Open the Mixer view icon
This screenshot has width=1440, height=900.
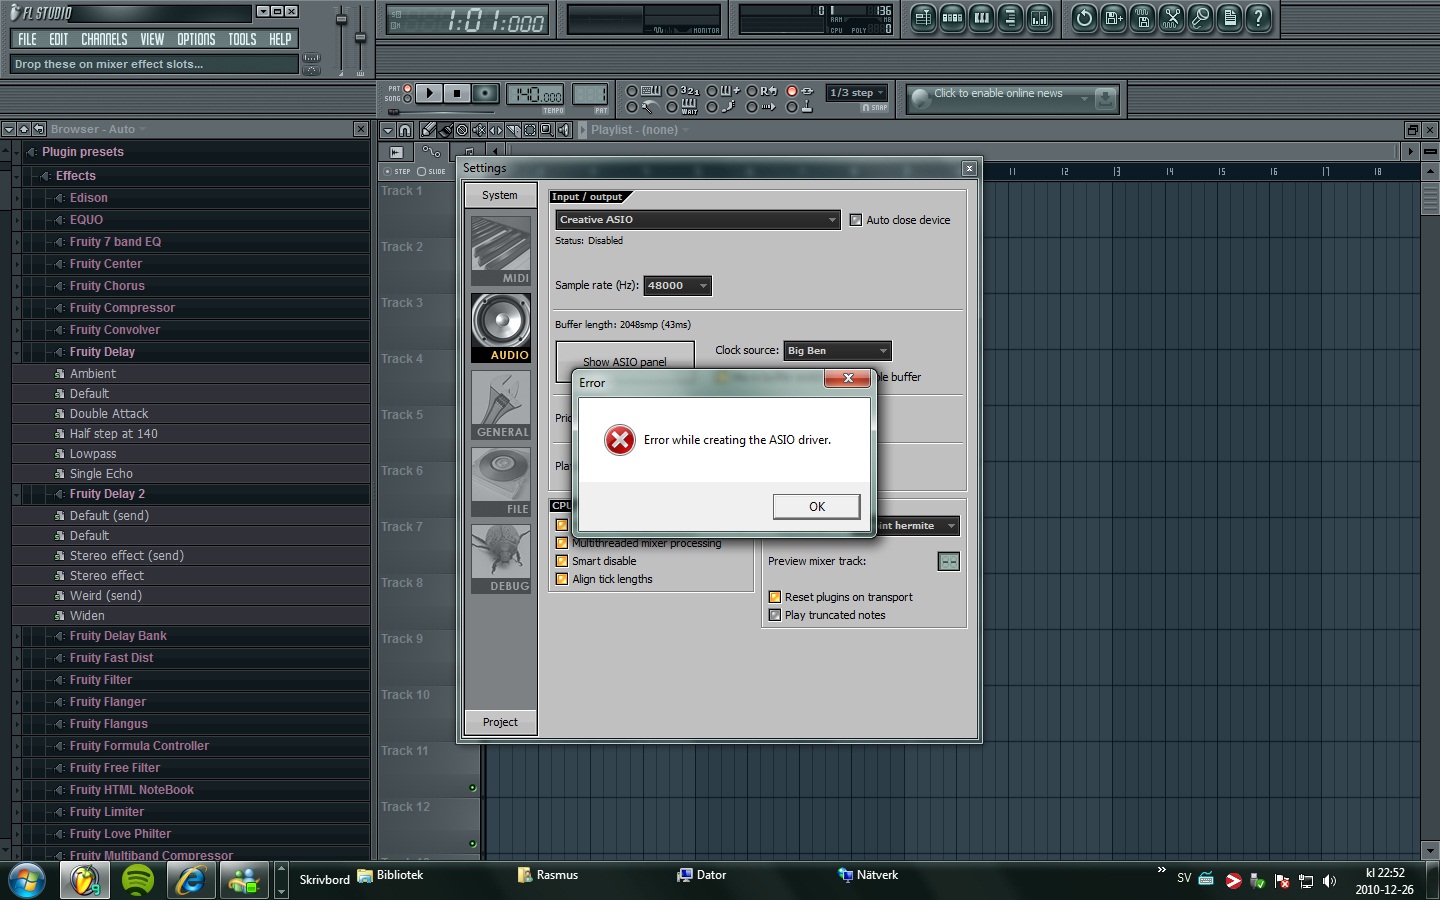click(x=1040, y=18)
